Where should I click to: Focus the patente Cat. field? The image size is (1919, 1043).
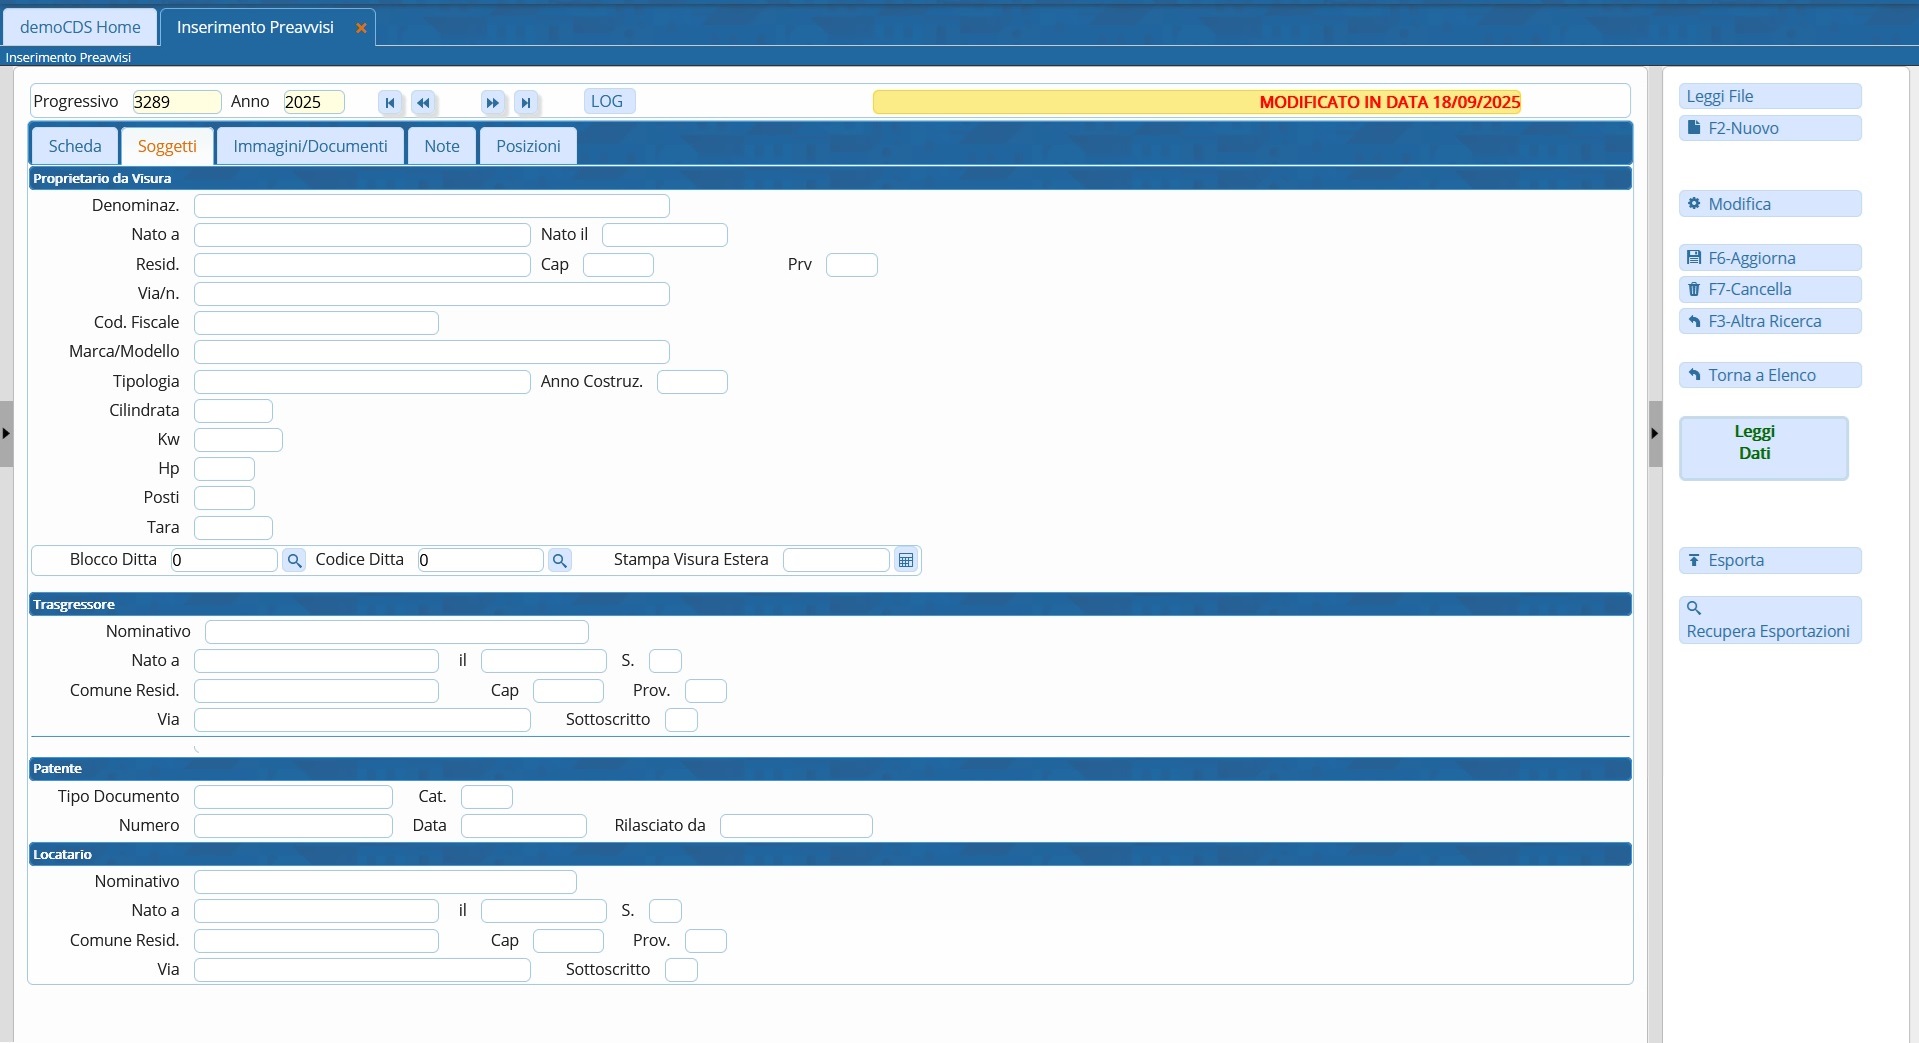pyautogui.click(x=487, y=797)
